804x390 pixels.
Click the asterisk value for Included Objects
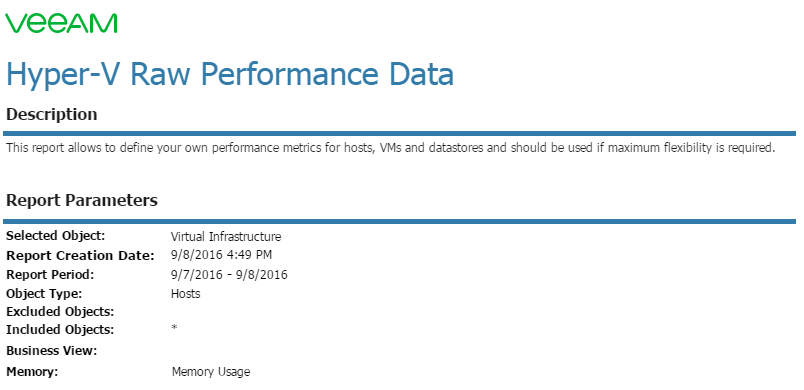pos(174,327)
